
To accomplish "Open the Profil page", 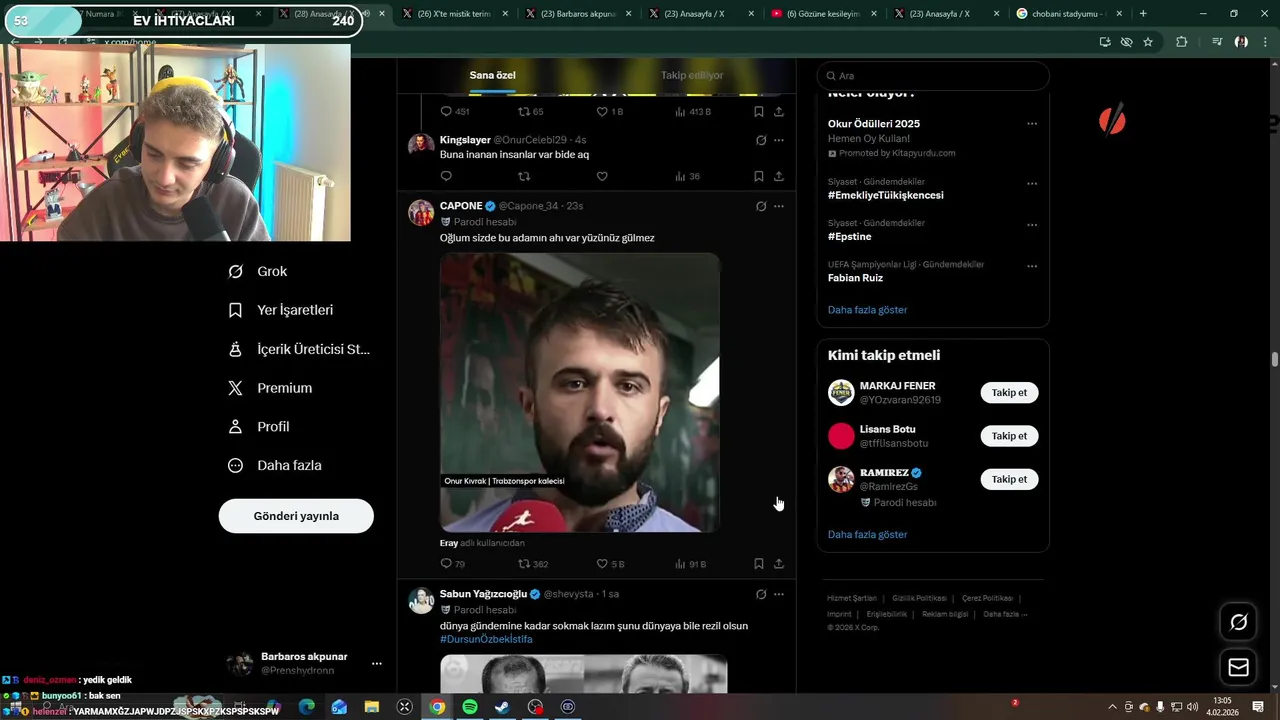I will click(258, 426).
